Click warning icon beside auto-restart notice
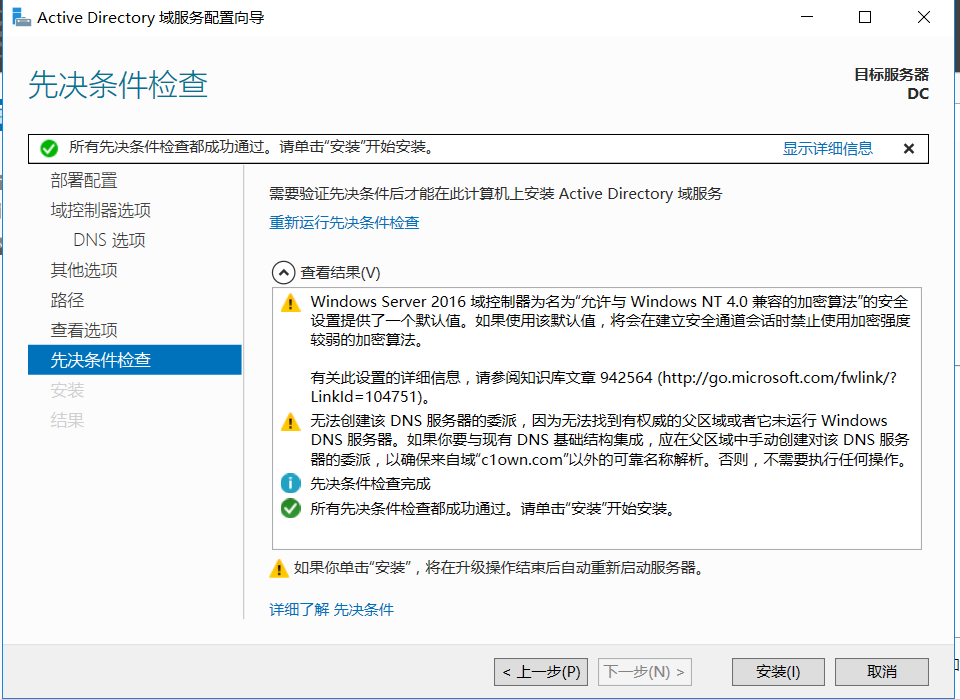The height and width of the screenshot is (699, 960). coord(279,569)
